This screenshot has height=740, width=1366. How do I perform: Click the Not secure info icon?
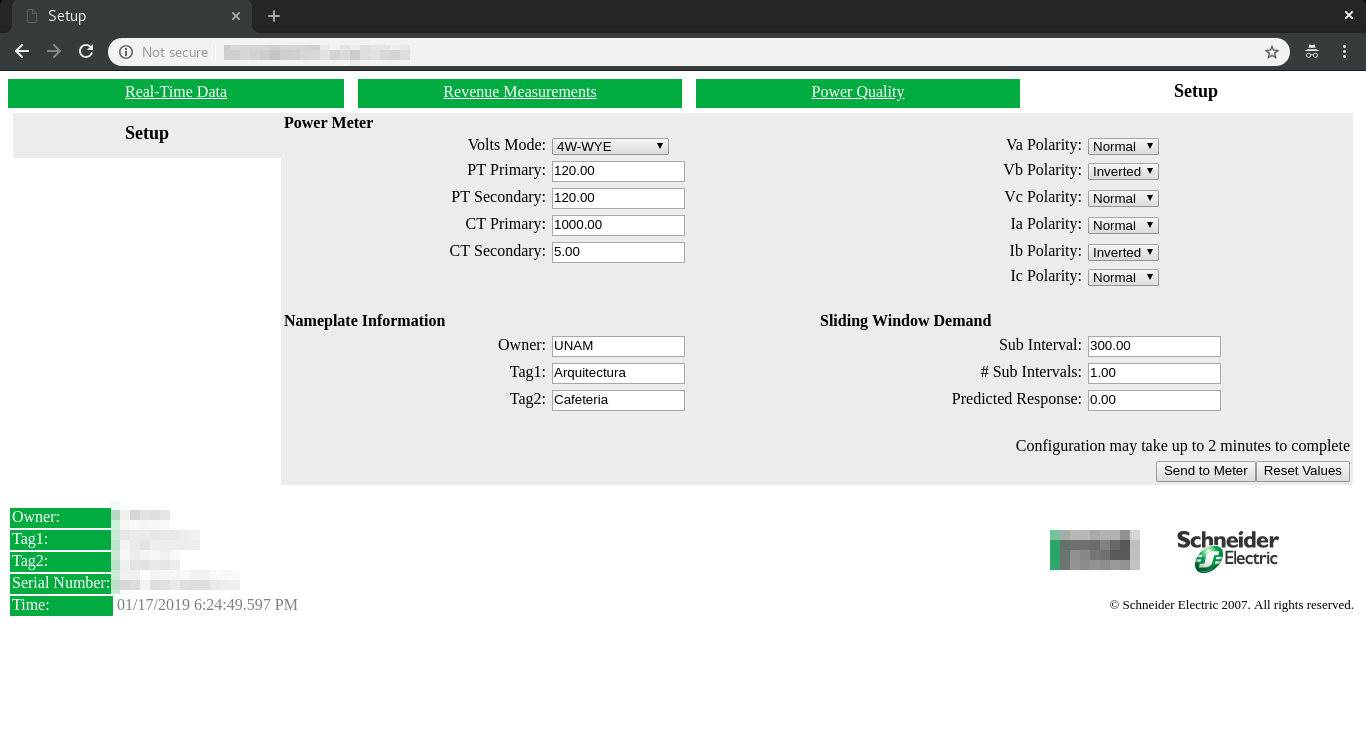[126, 52]
